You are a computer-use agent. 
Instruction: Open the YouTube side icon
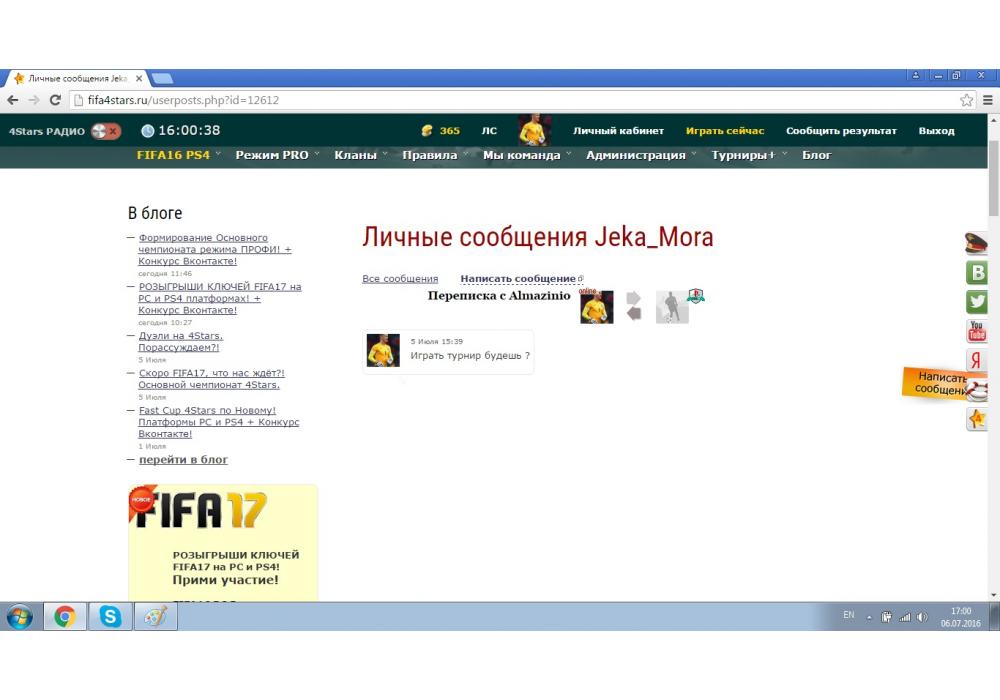(976, 331)
